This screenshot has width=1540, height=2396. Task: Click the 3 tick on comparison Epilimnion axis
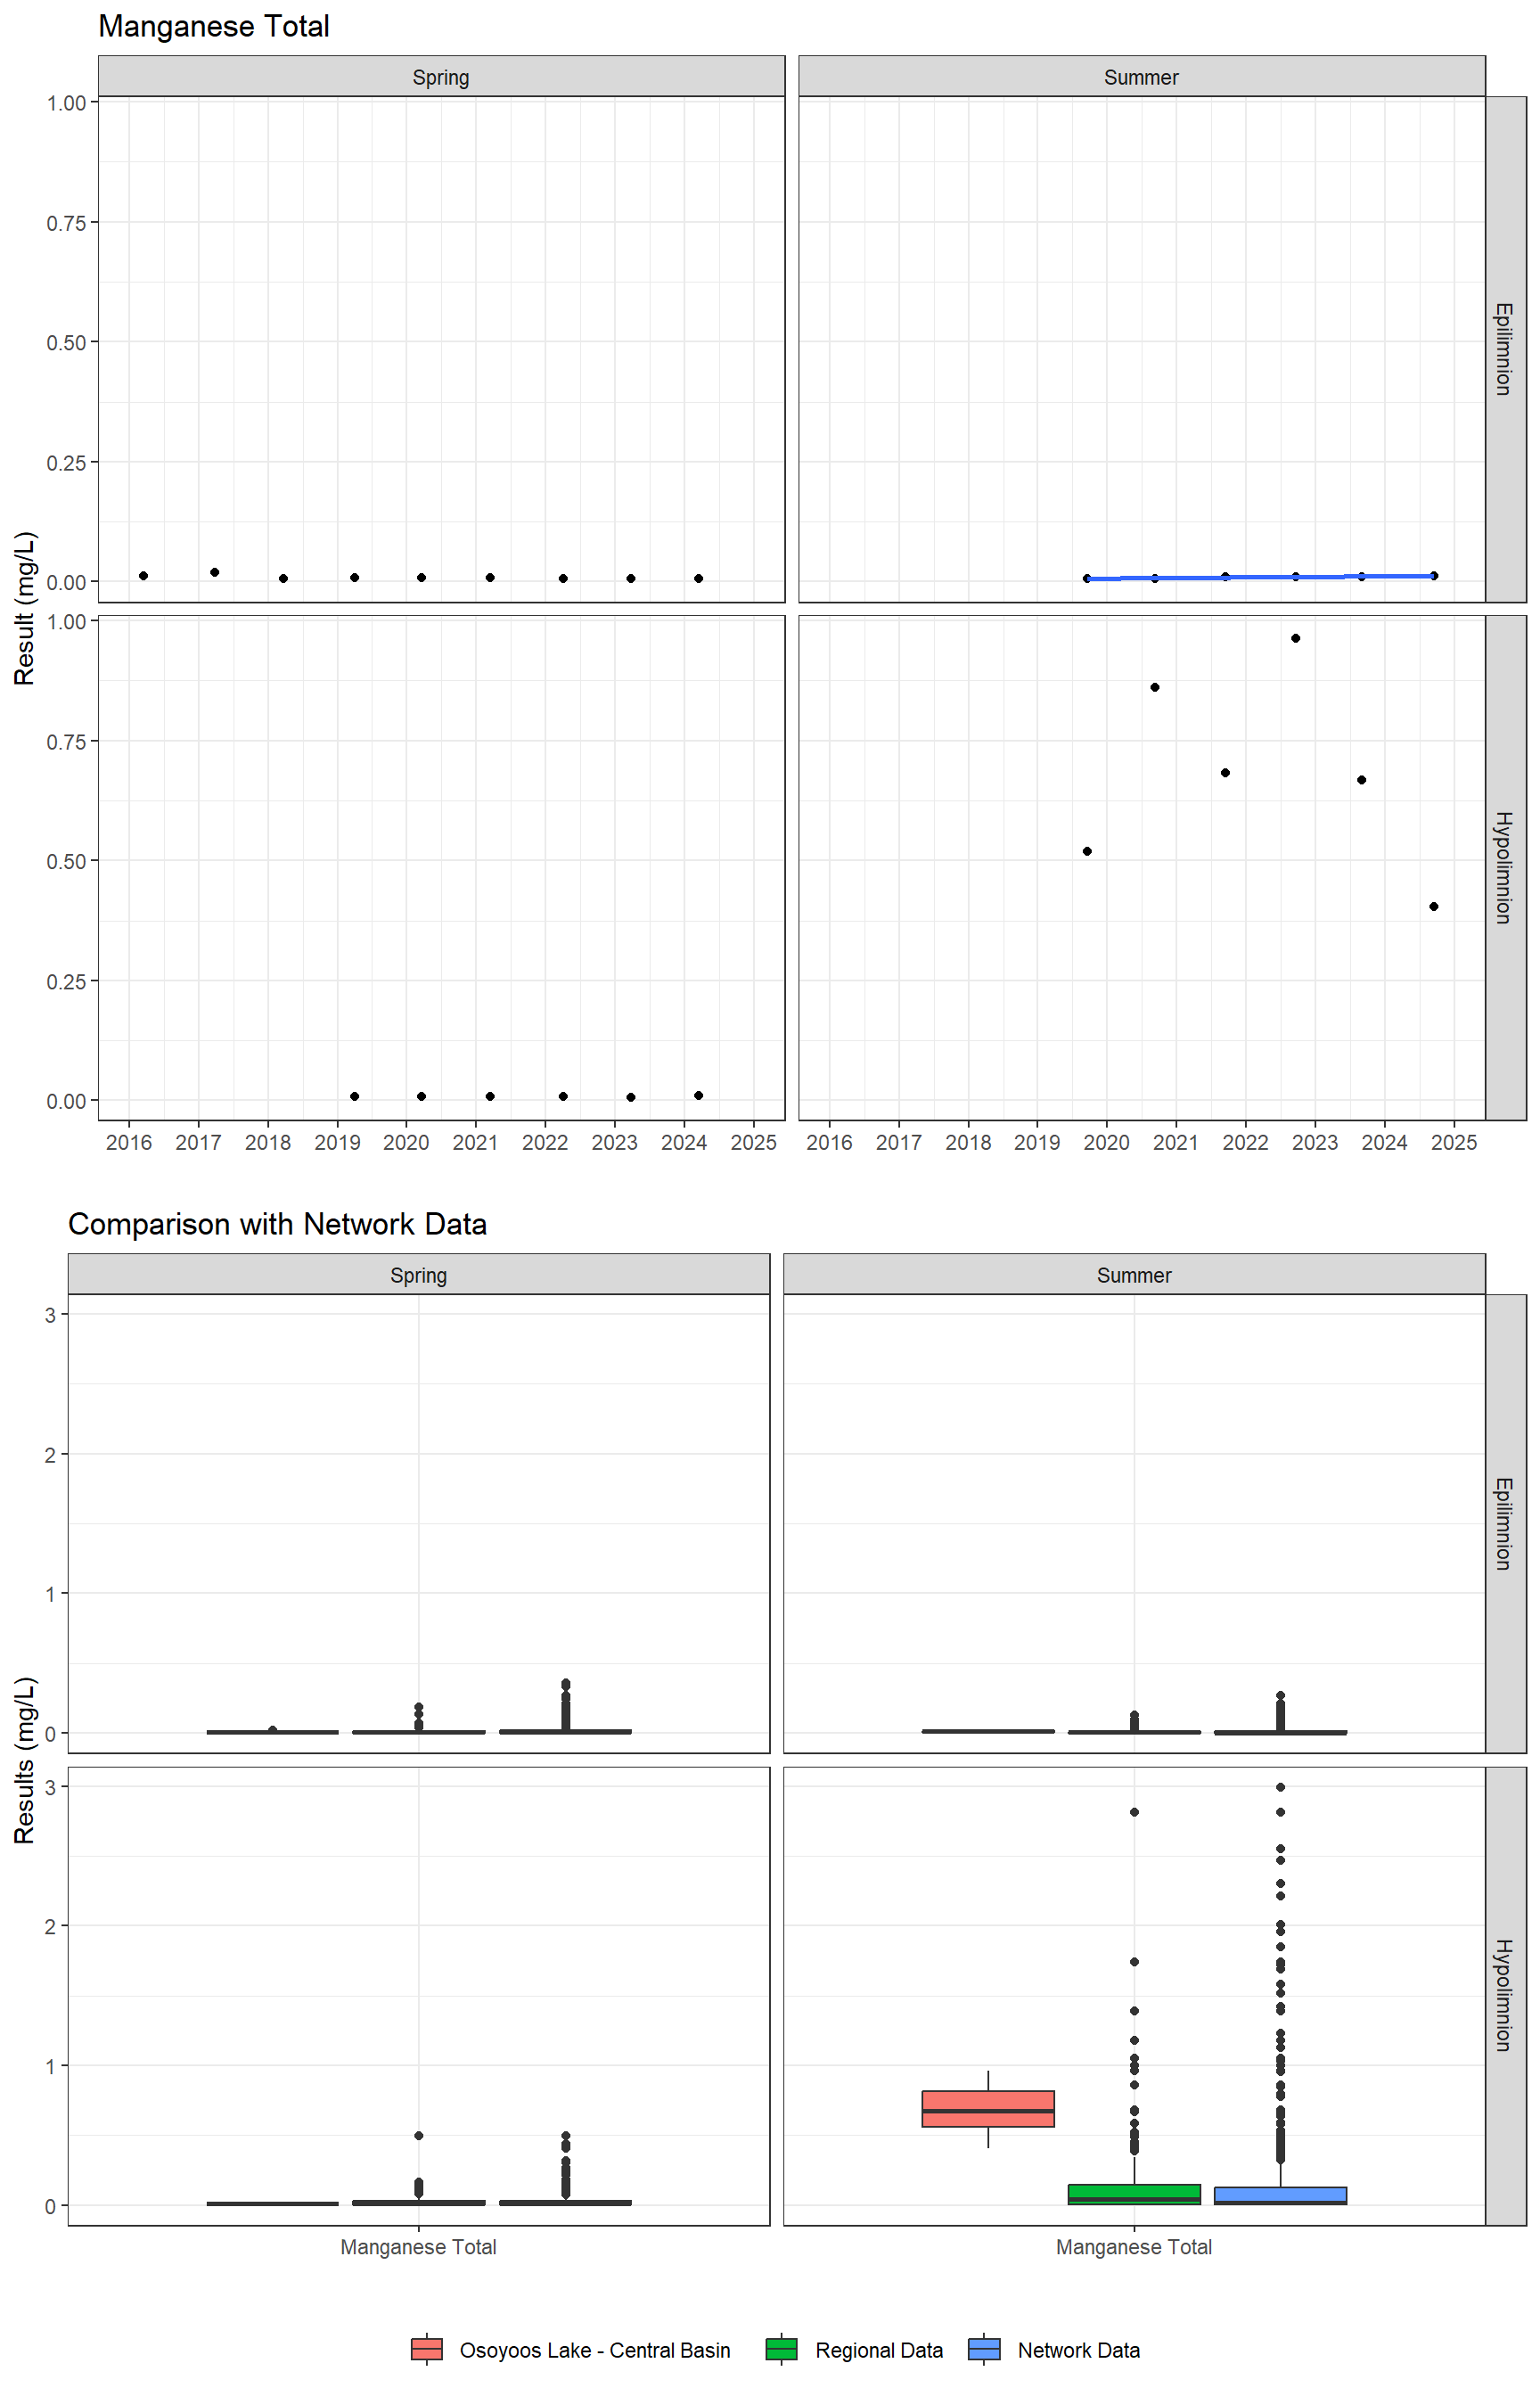50,1315
